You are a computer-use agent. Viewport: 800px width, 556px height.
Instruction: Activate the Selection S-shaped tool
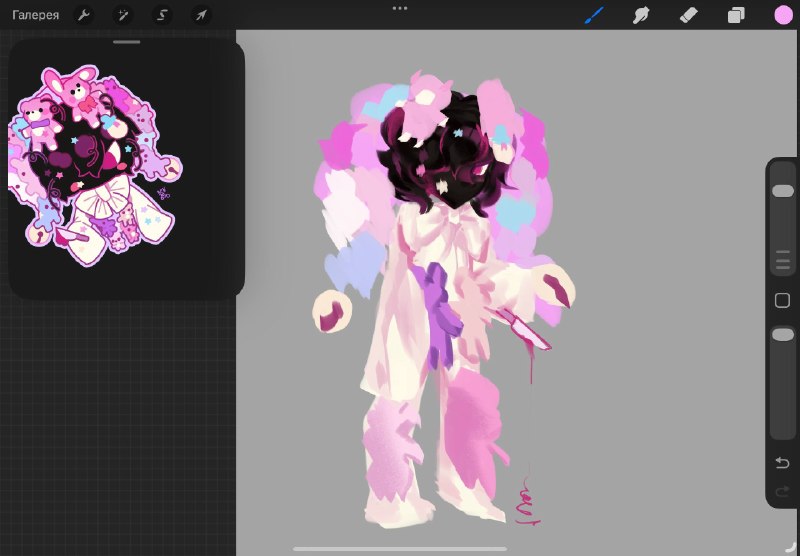(162, 15)
